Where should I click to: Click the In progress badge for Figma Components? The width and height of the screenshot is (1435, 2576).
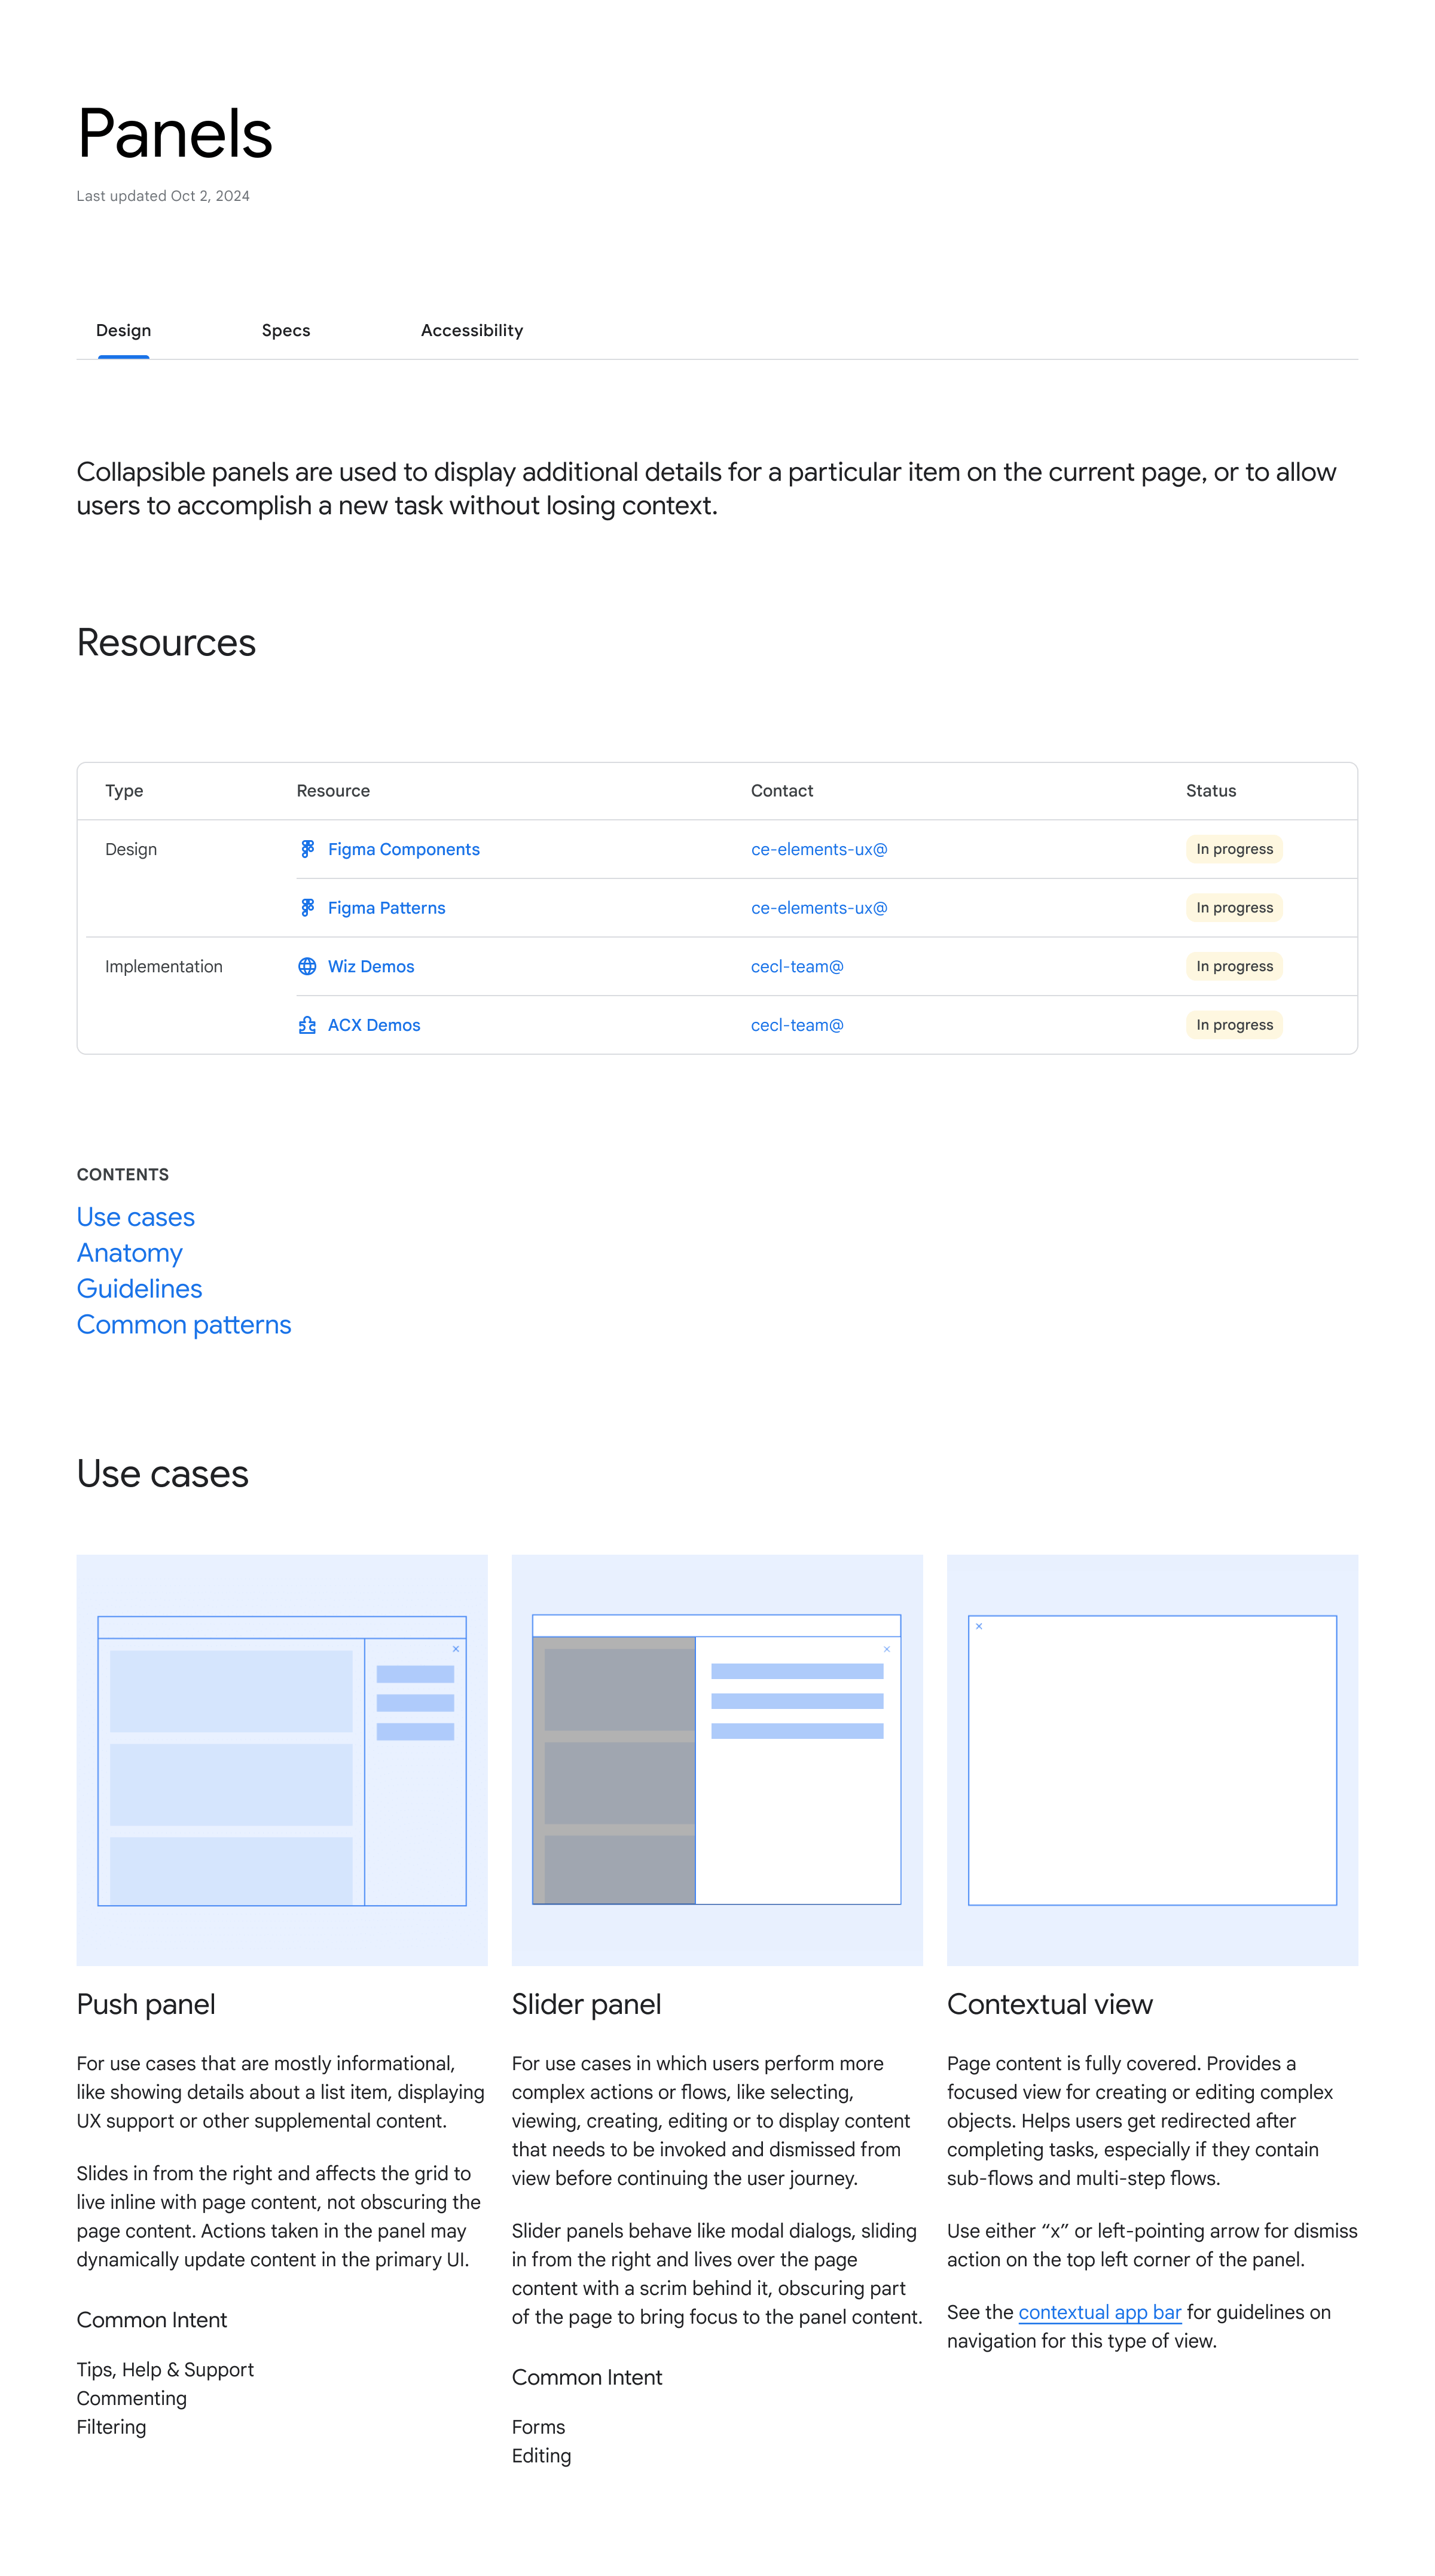(x=1234, y=849)
